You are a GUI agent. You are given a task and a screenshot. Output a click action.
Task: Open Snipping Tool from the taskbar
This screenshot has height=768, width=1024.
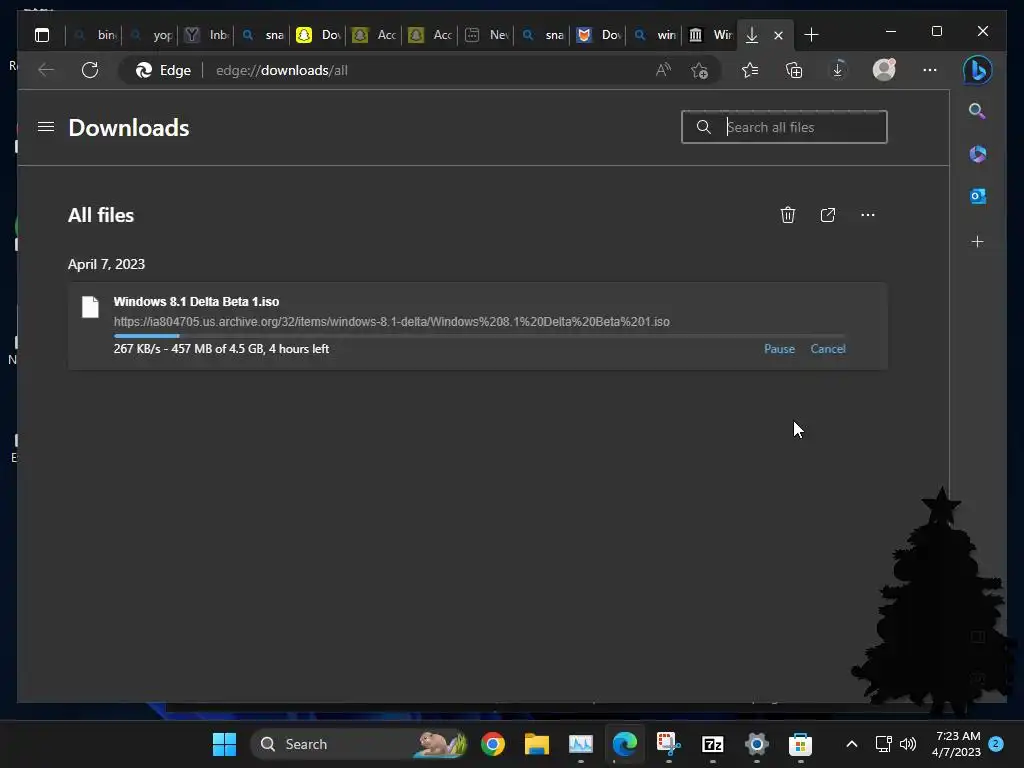669,744
